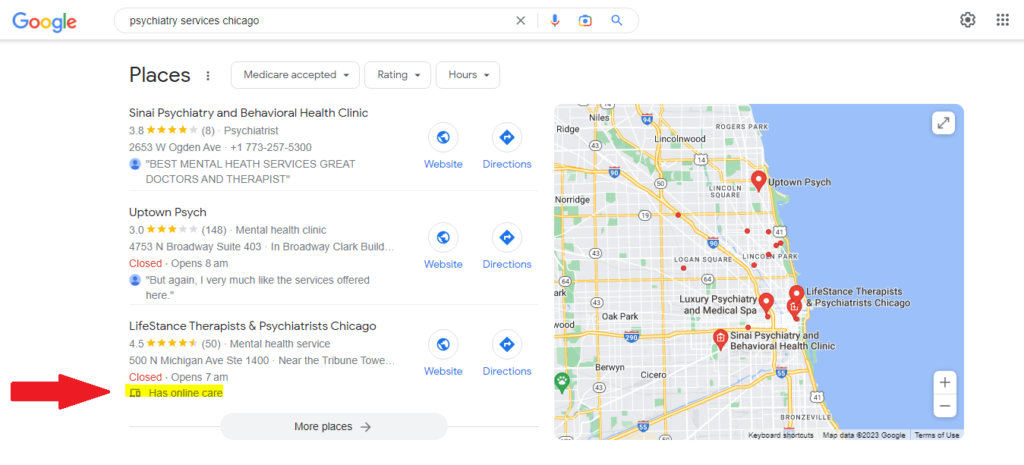Click LifeStance 4.5 star rating

[x=174, y=344]
